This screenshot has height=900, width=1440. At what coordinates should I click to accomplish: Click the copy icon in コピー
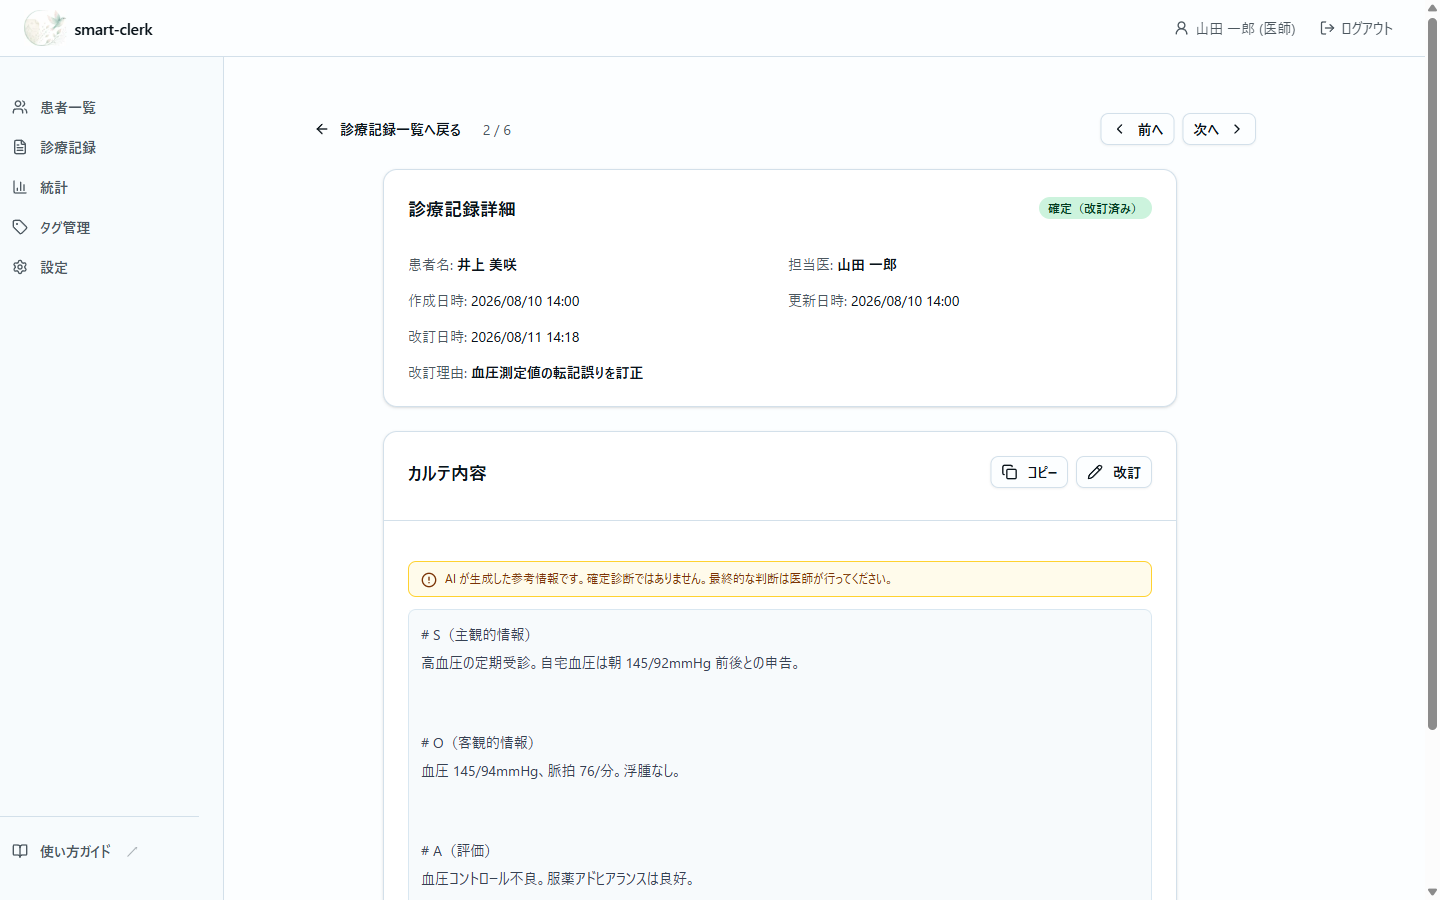pos(1010,472)
